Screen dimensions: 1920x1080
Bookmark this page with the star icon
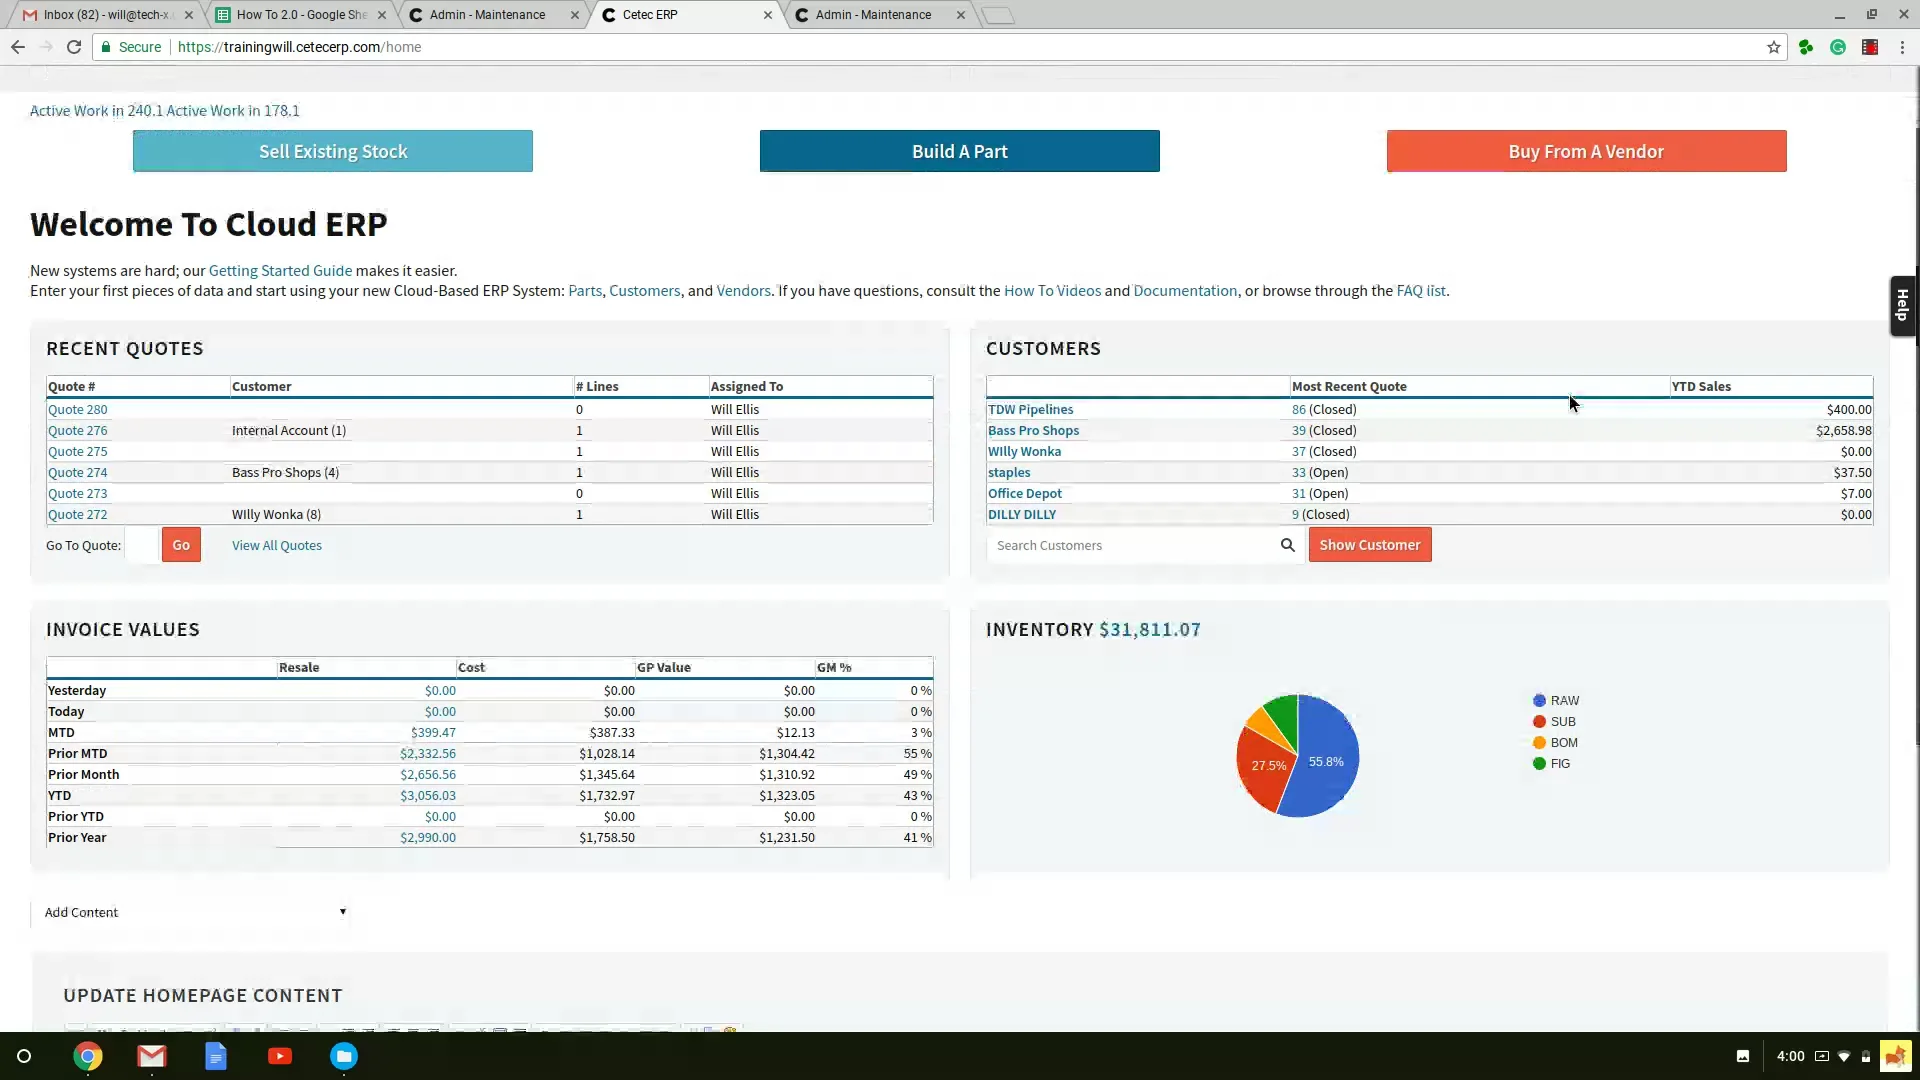pyautogui.click(x=1774, y=47)
